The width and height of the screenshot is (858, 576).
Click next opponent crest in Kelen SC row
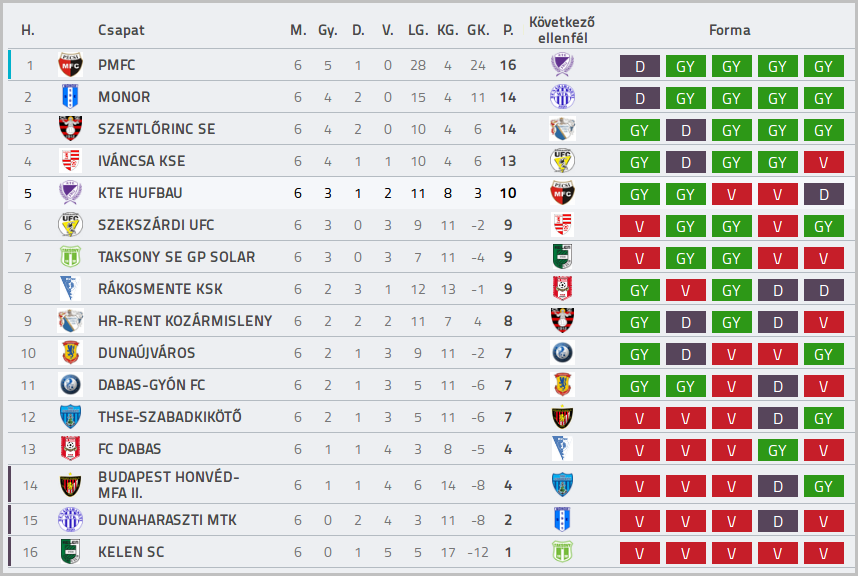[x=562, y=551]
